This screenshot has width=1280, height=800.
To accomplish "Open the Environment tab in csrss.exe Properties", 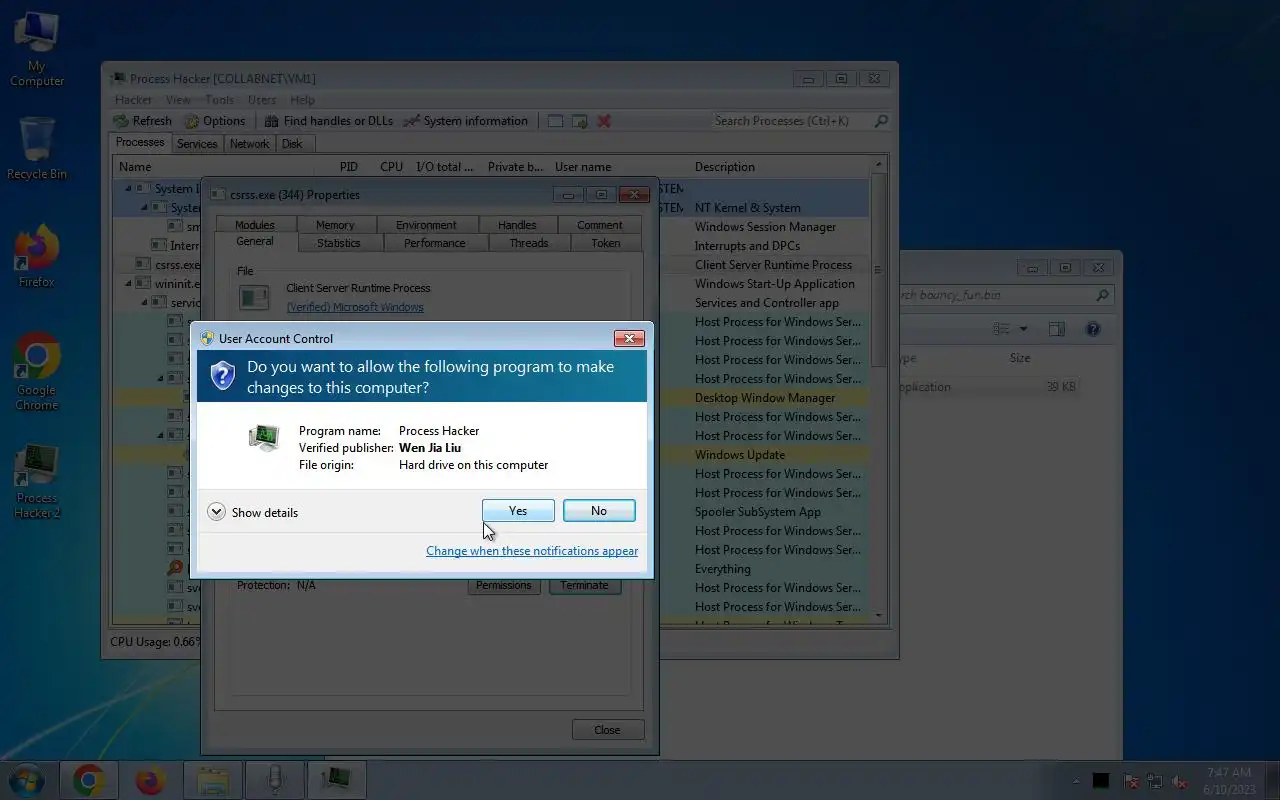I will click(x=426, y=225).
